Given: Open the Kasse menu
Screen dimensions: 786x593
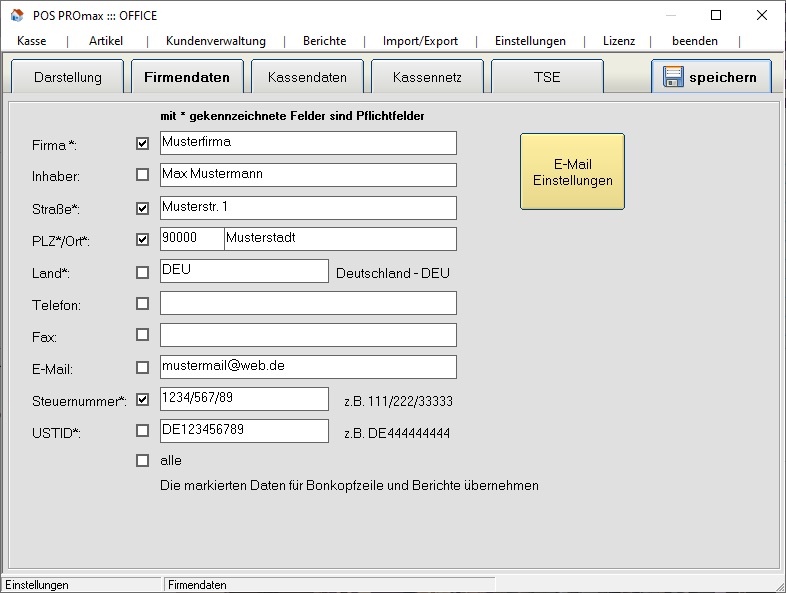Looking at the screenshot, I should click(32, 41).
